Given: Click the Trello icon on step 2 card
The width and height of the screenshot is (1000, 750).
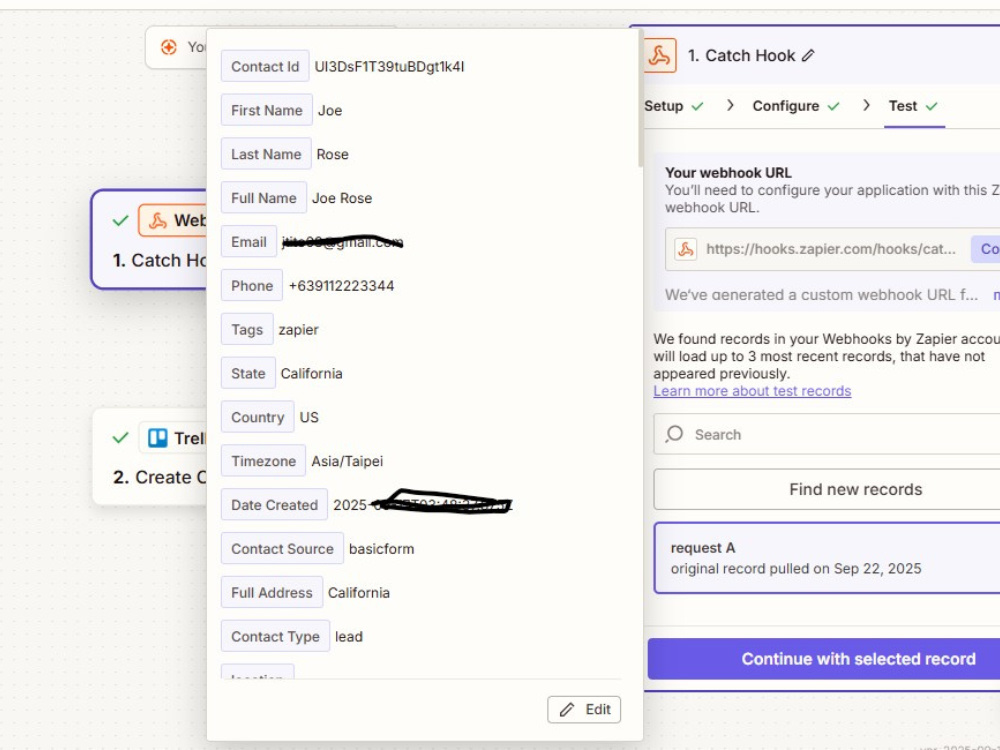Looking at the screenshot, I should click(158, 438).
